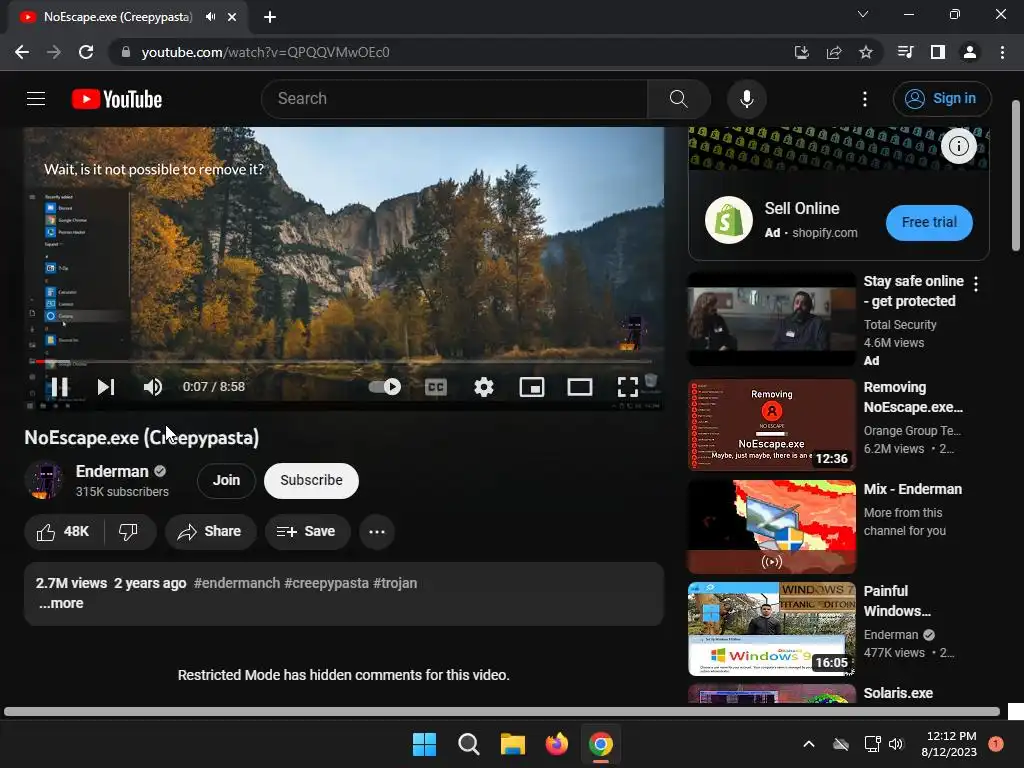Close the NoEscape.exe tab
Screen dimensions: 1024x768
pos(232,17)
